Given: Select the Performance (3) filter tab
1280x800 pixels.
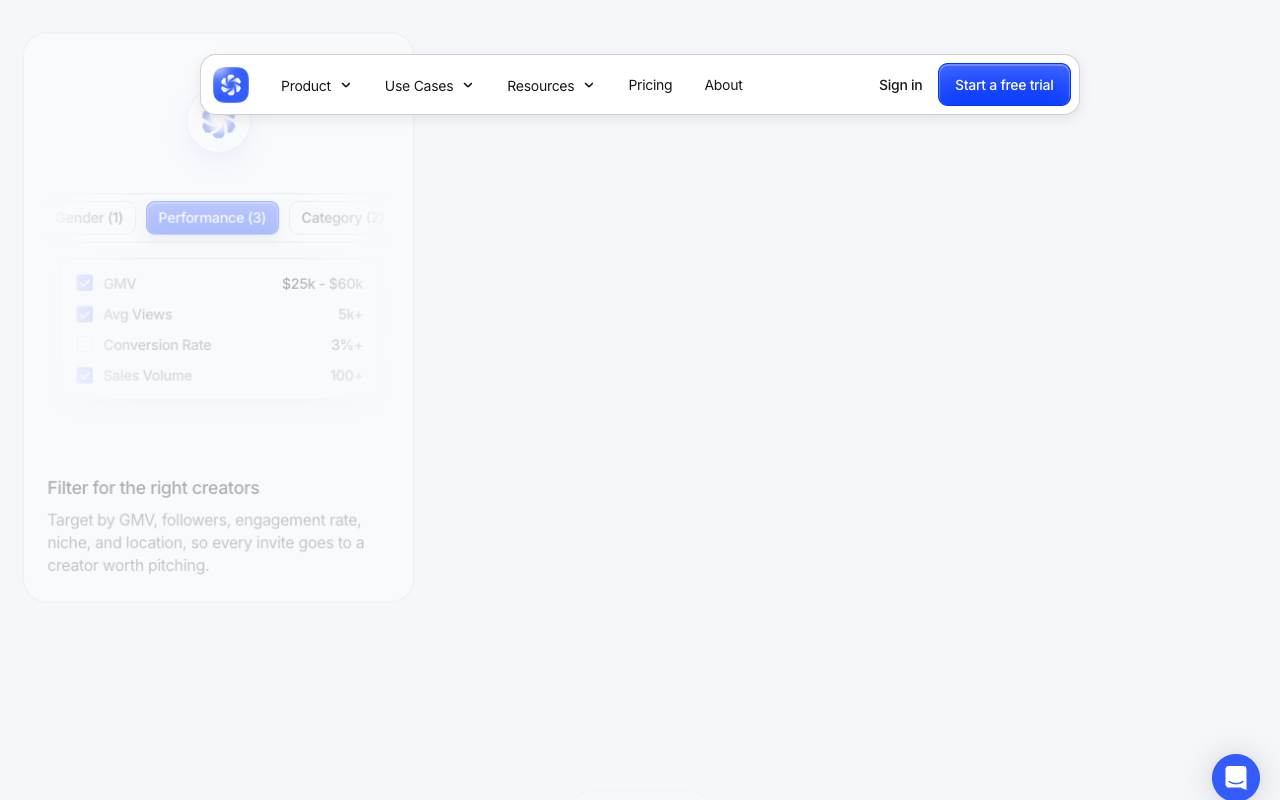Looking at the screenshot, I should (212, 218).
